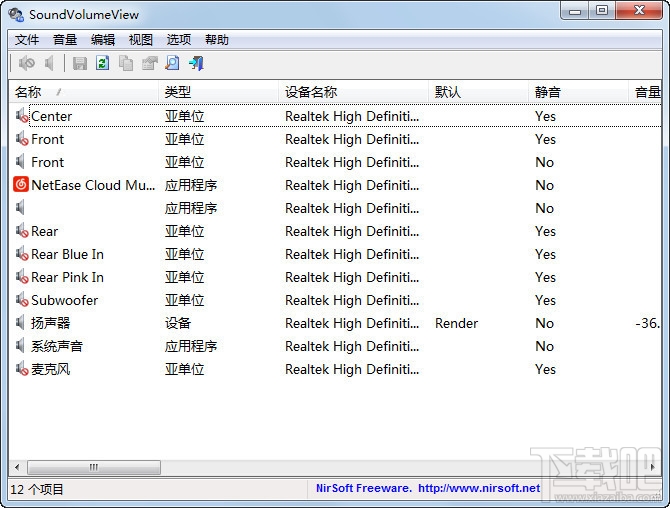670x508 pixels.
Task: Open the 视图 menu
Action: tap(141, 40)
